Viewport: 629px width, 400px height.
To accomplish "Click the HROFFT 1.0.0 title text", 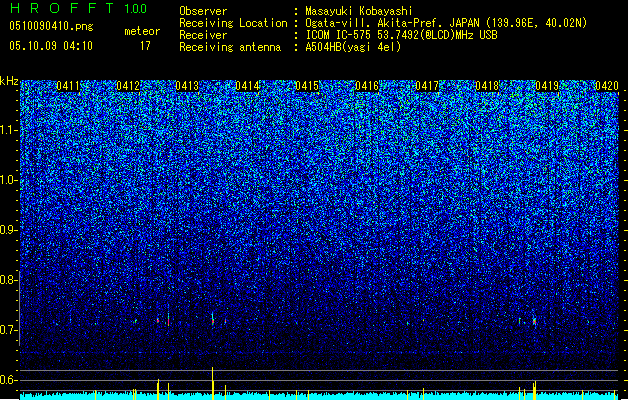I will [x=79, y=8].
